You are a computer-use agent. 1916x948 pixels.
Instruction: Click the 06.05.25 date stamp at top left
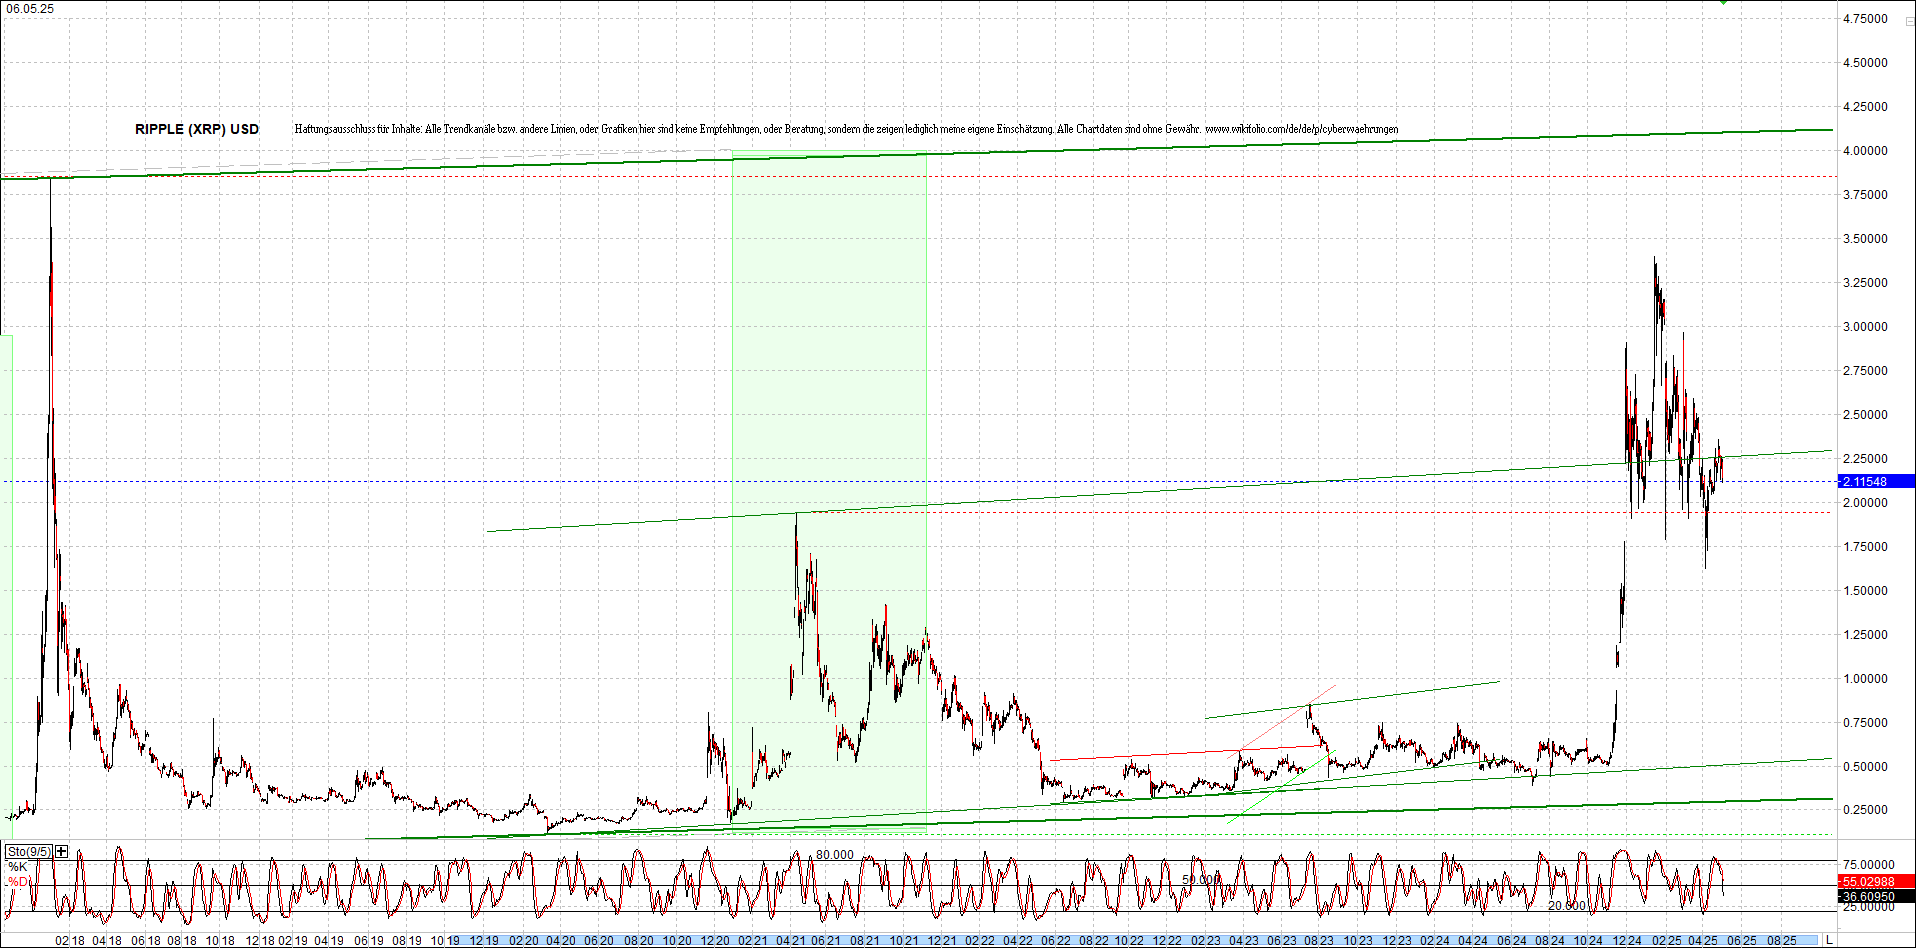[x=30, y=6]
